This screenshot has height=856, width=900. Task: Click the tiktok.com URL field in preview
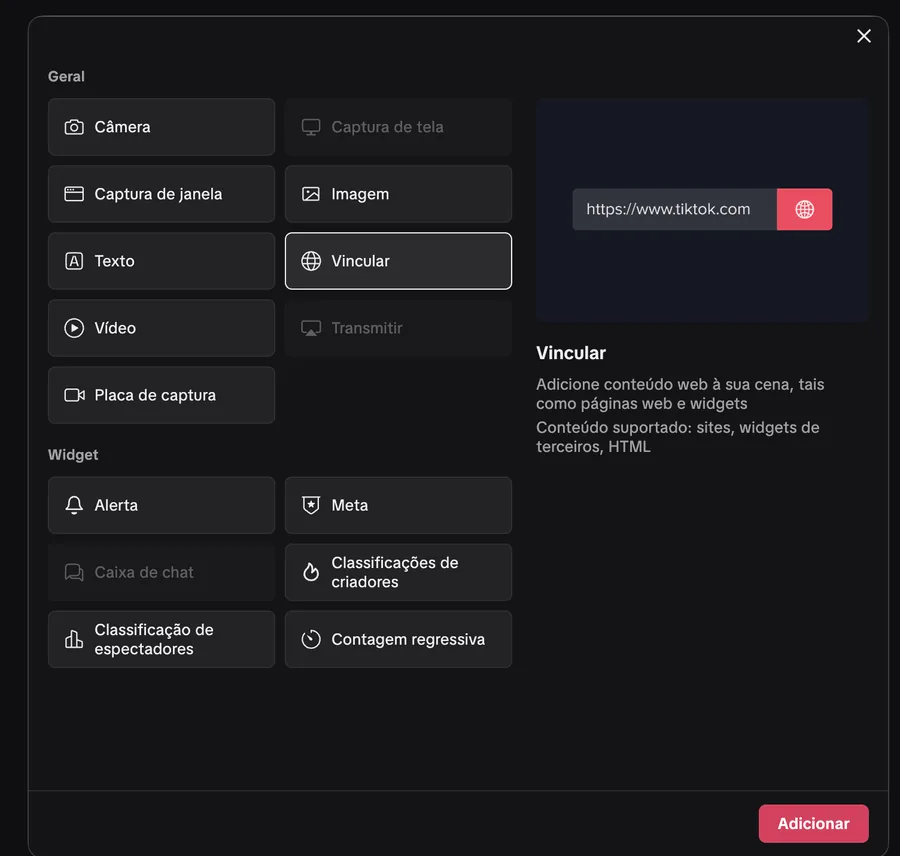[674, 210]
